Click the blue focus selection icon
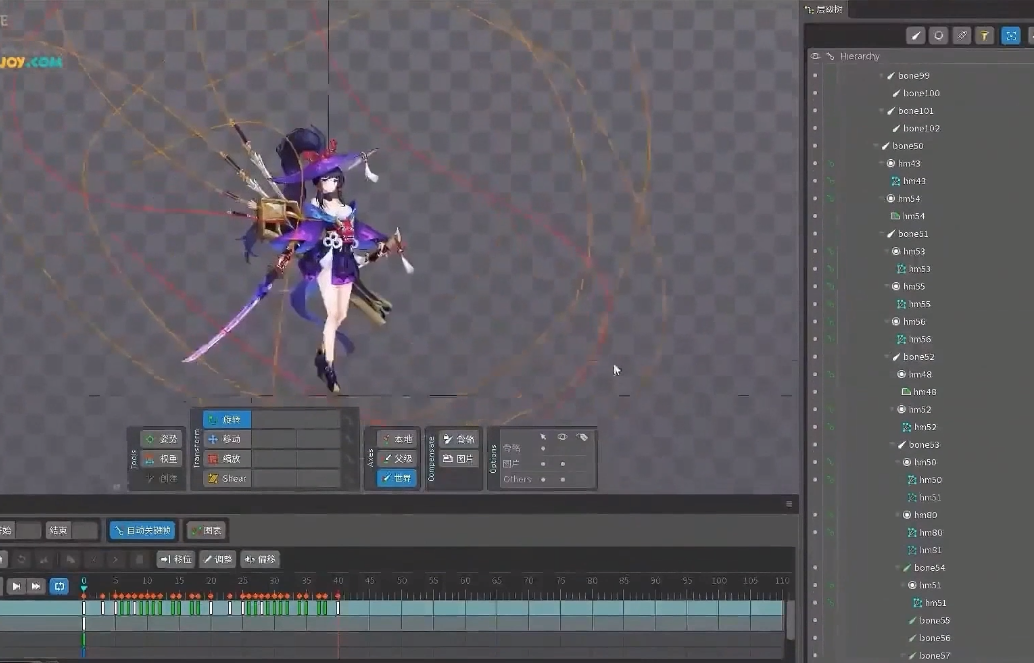Image resolution: width=1034 pixels, height=663 pixels. click(x=1011, y=36)
